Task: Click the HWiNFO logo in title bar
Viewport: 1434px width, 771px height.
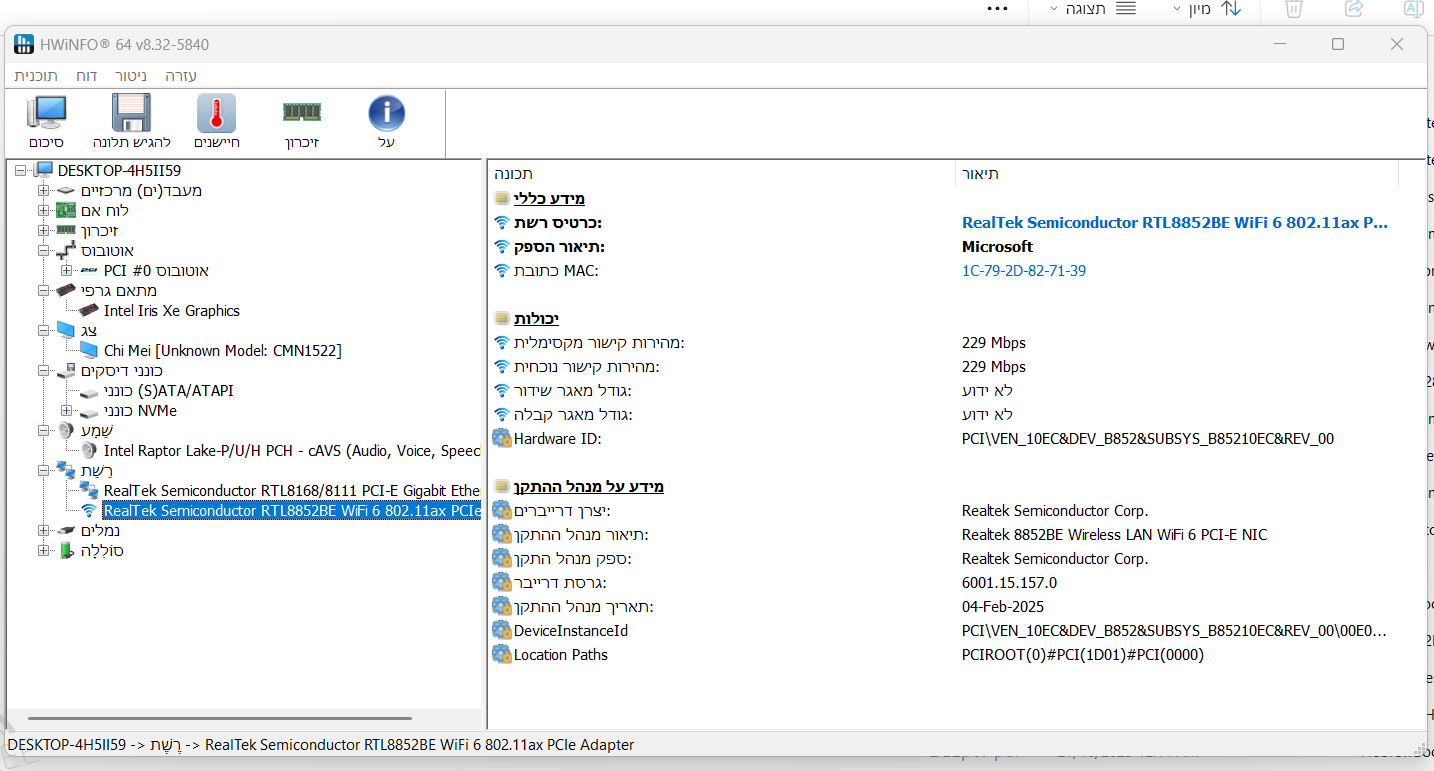Action: pos(23,44)
